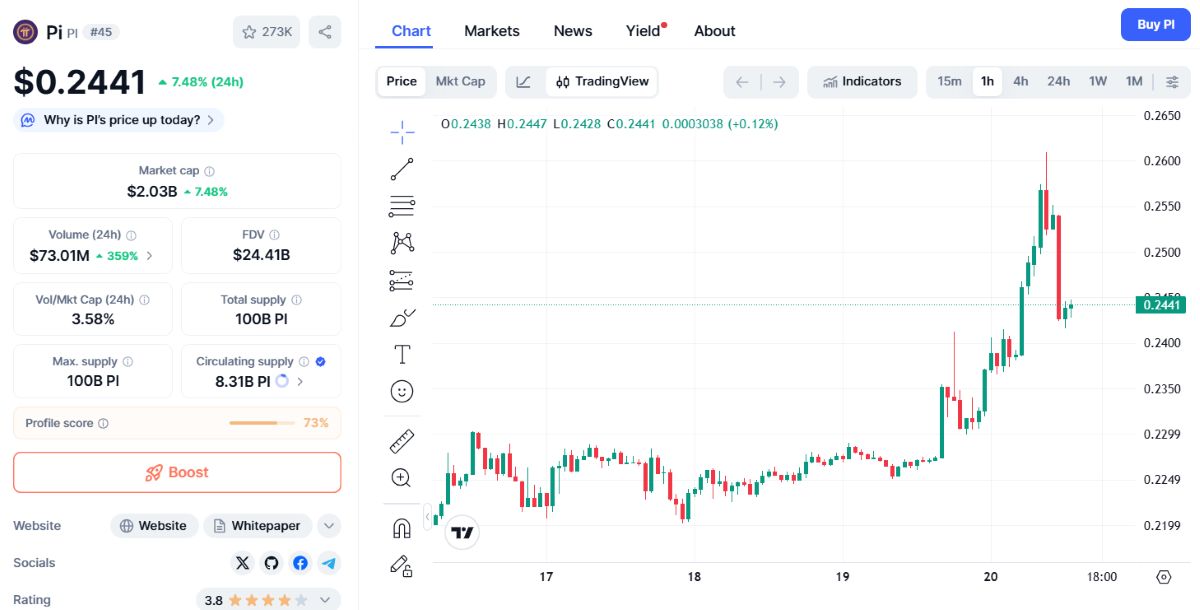Viewport: 1200px width, 610px height.
Task: Expand Volume (24h) details arrow
Action: 150,255
